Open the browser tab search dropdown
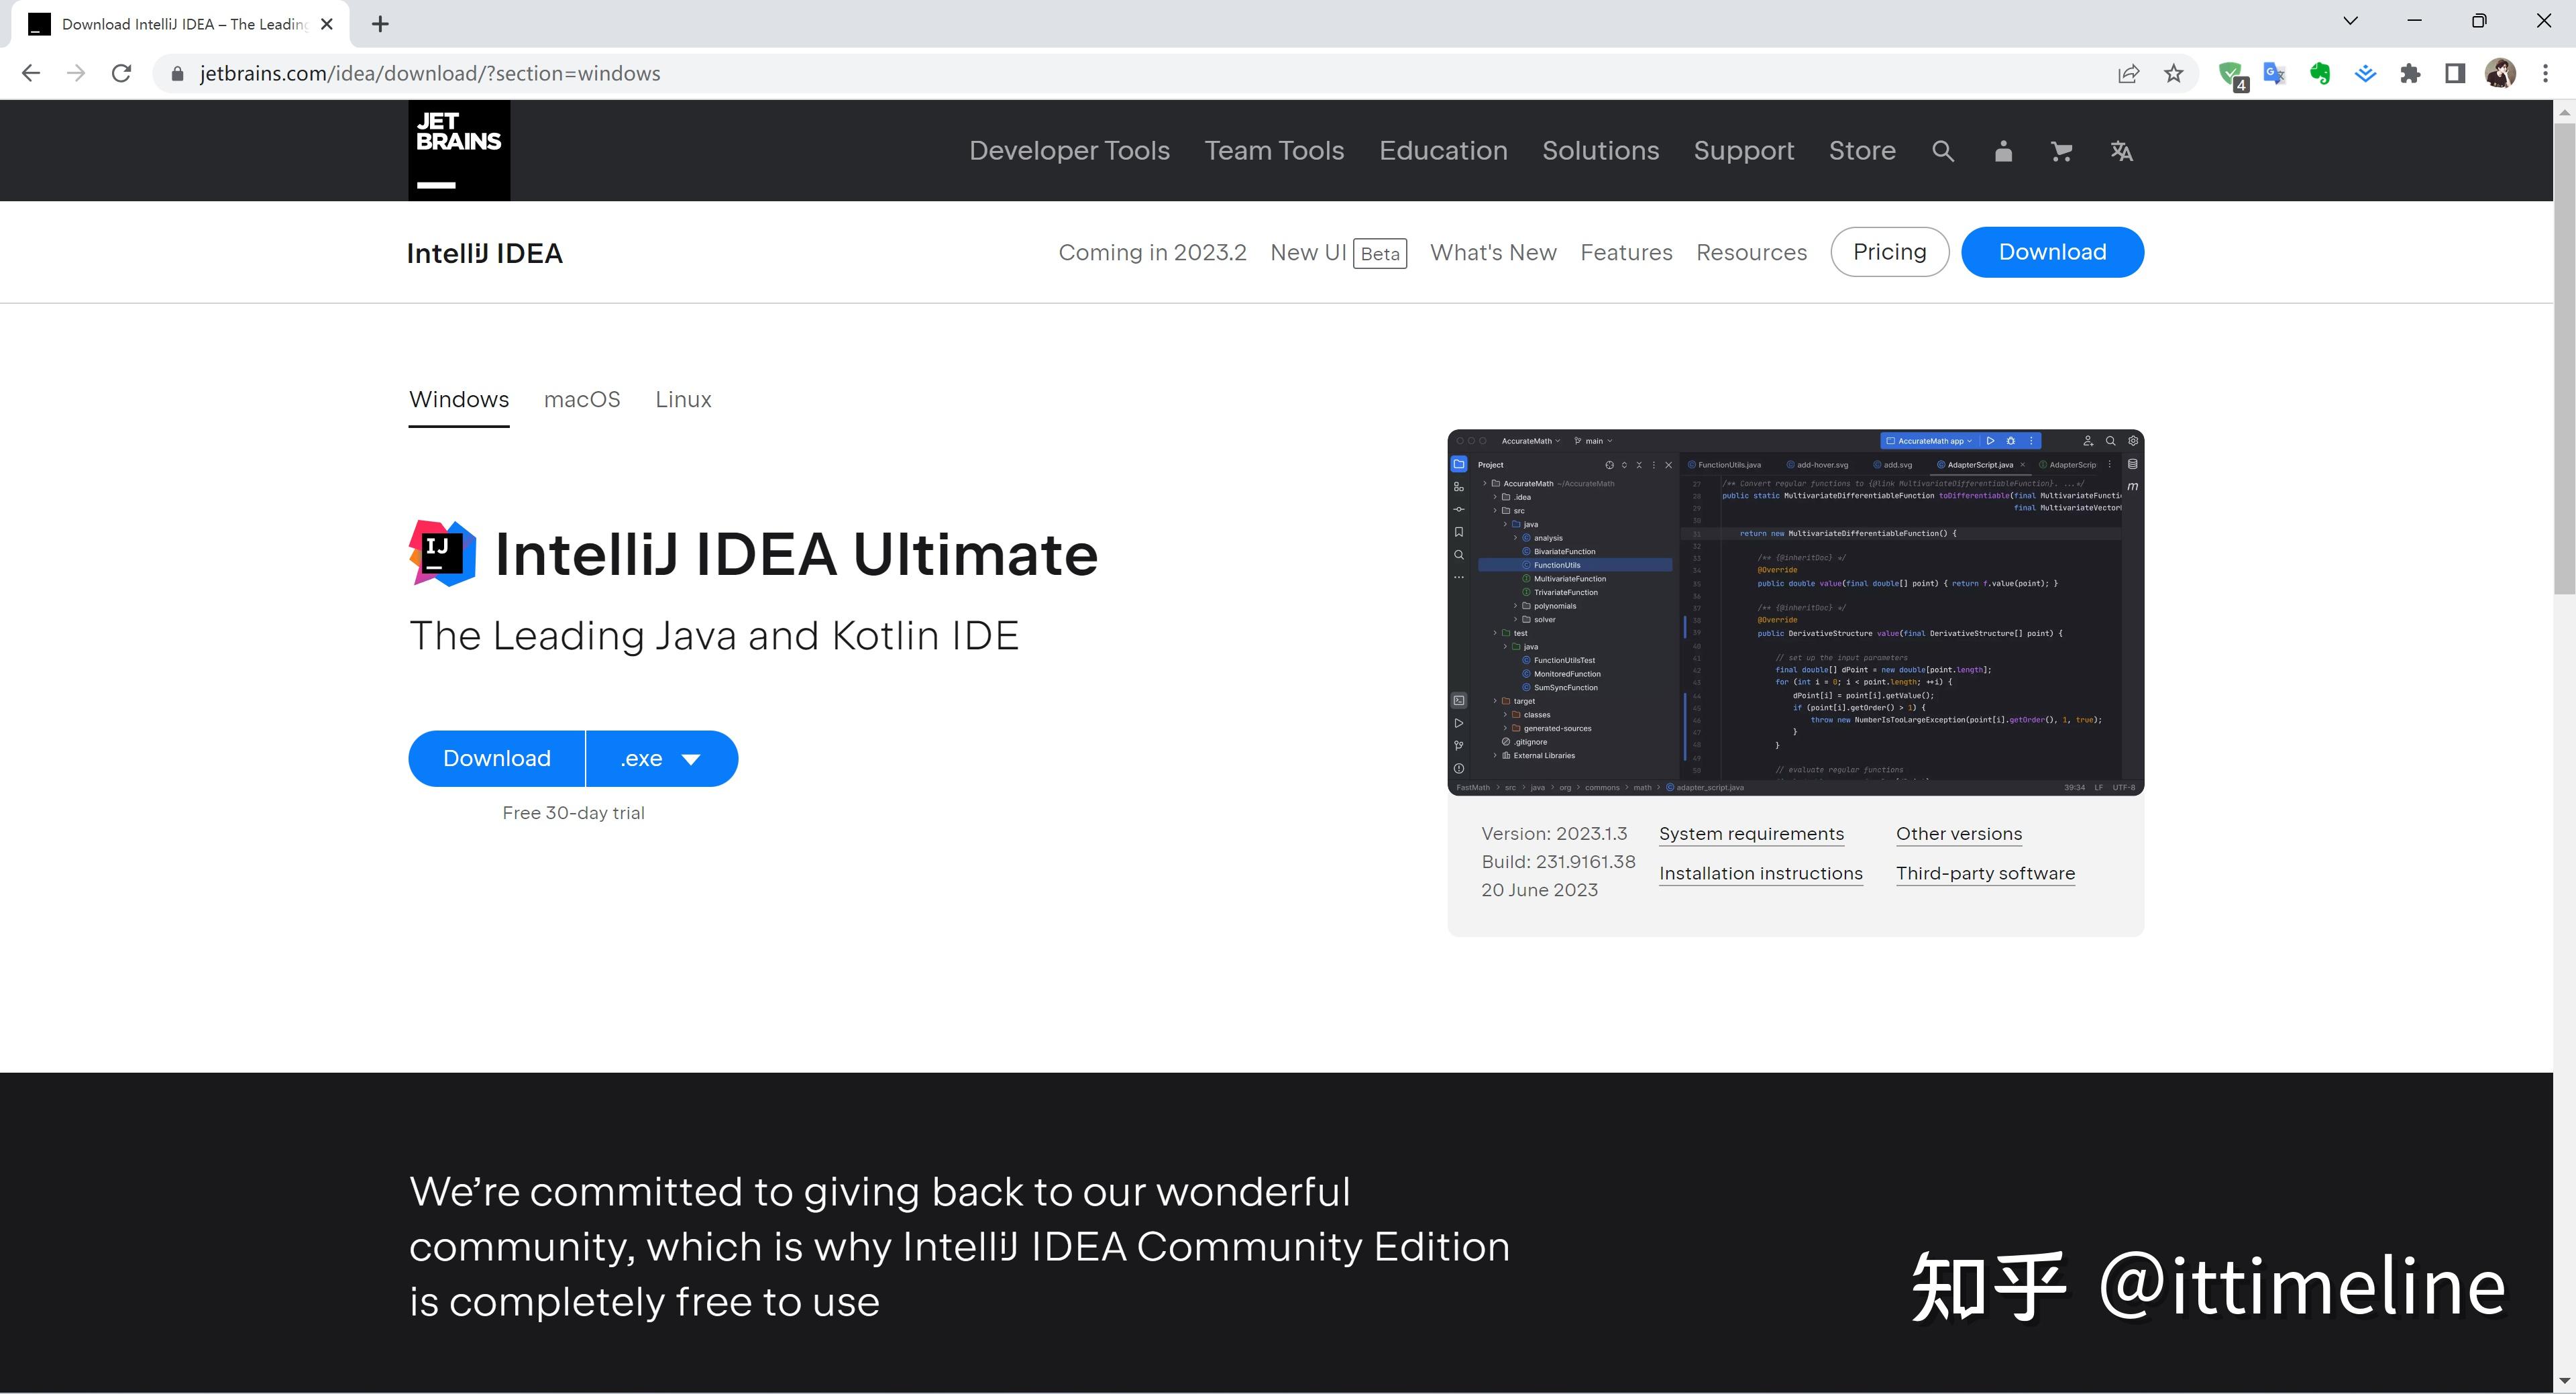Screen dimensions: 2576x1394 2350,20
